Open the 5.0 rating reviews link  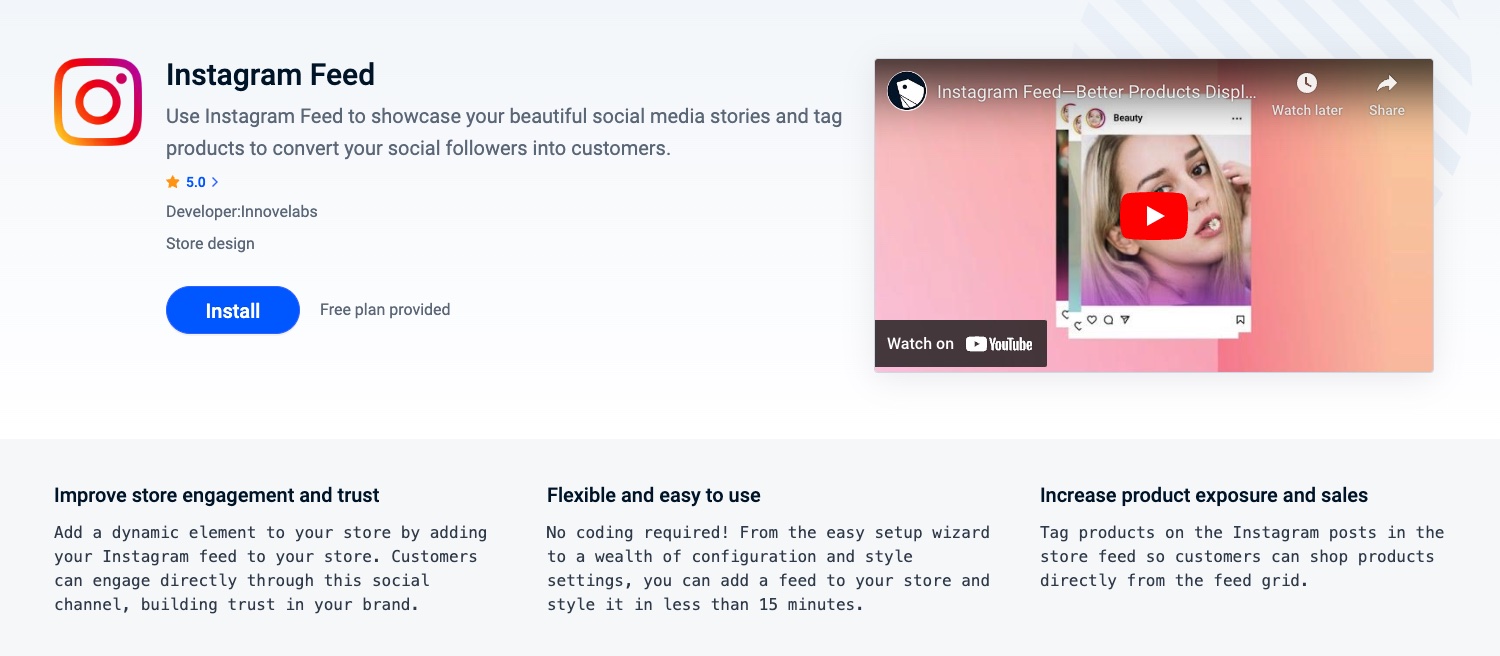(x=195, y=182)
